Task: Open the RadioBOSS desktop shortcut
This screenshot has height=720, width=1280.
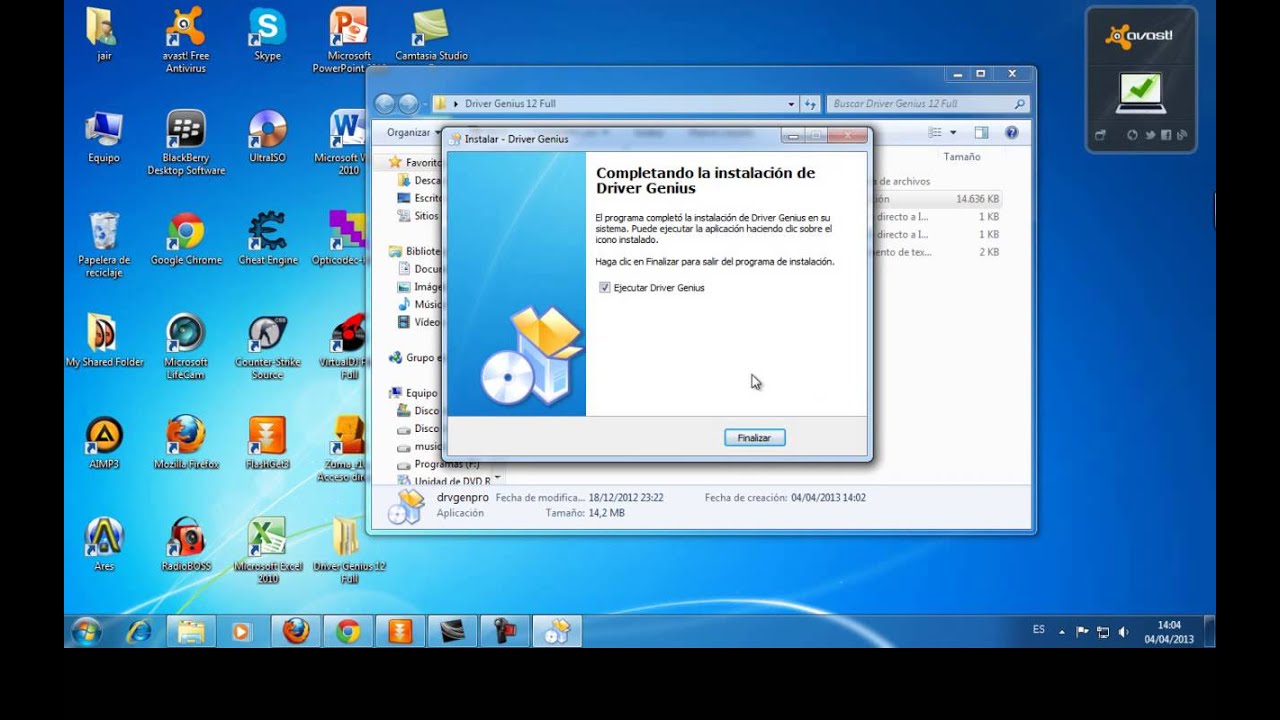Action: coord(186,545)
